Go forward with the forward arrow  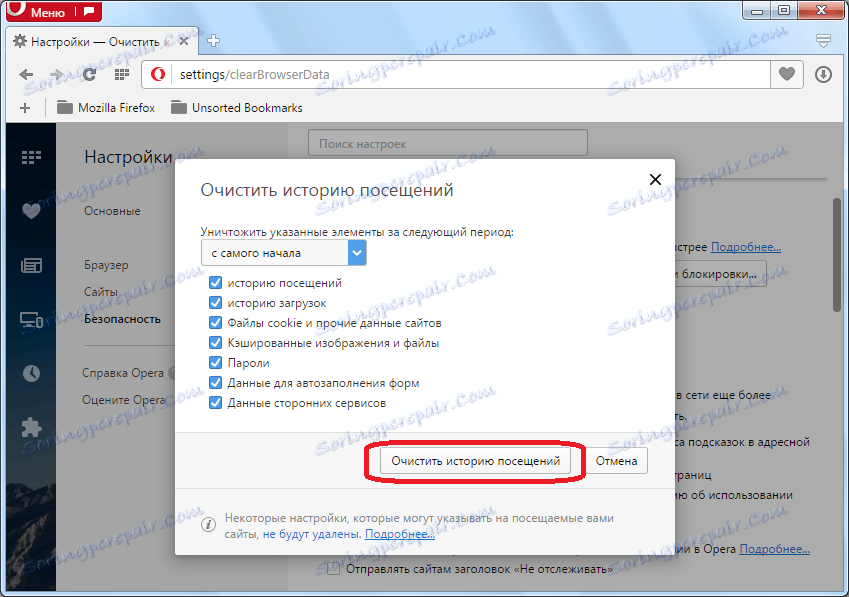56,75
